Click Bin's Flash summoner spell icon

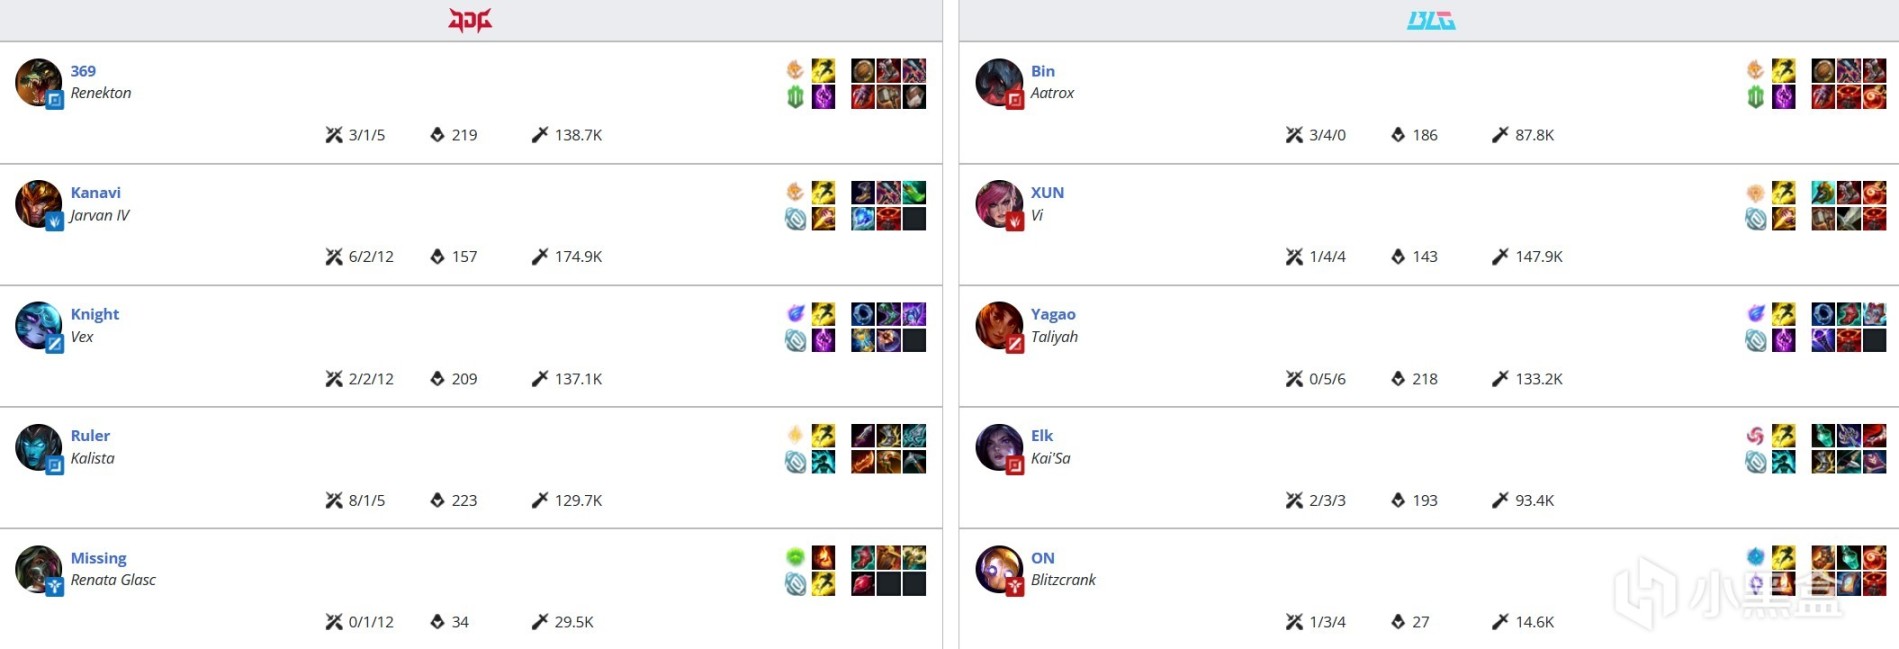tap(1783, 70)
